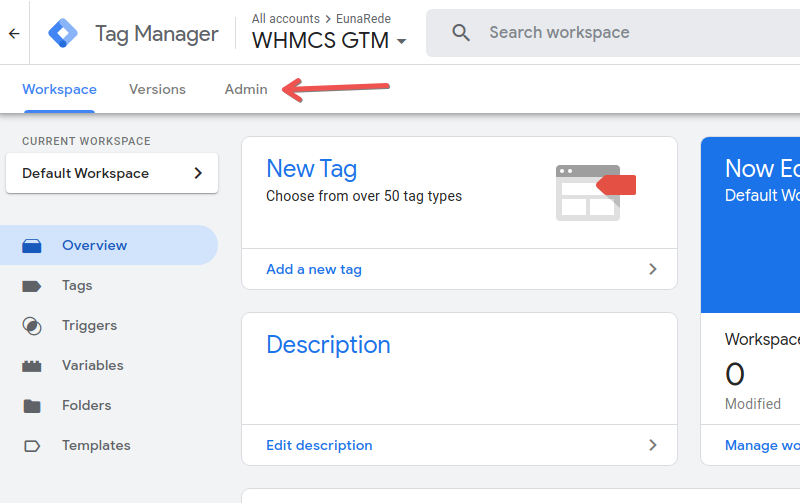The width and height of the screenshot is (800, 503).
Task: Switch to the Versions tab
Action: tap(157, 89)
